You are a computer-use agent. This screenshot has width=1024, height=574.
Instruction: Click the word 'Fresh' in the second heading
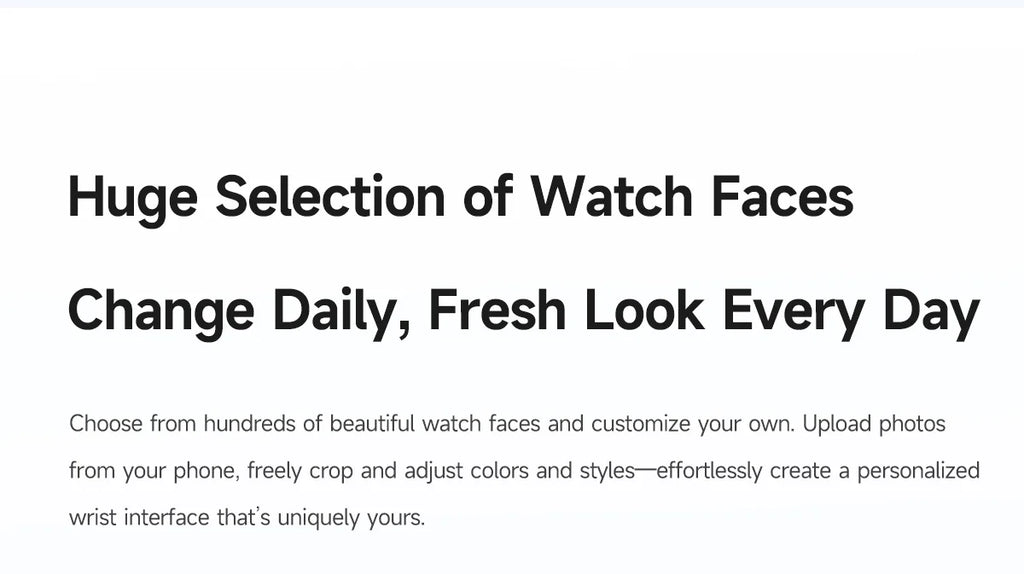[x=497, y=310]
